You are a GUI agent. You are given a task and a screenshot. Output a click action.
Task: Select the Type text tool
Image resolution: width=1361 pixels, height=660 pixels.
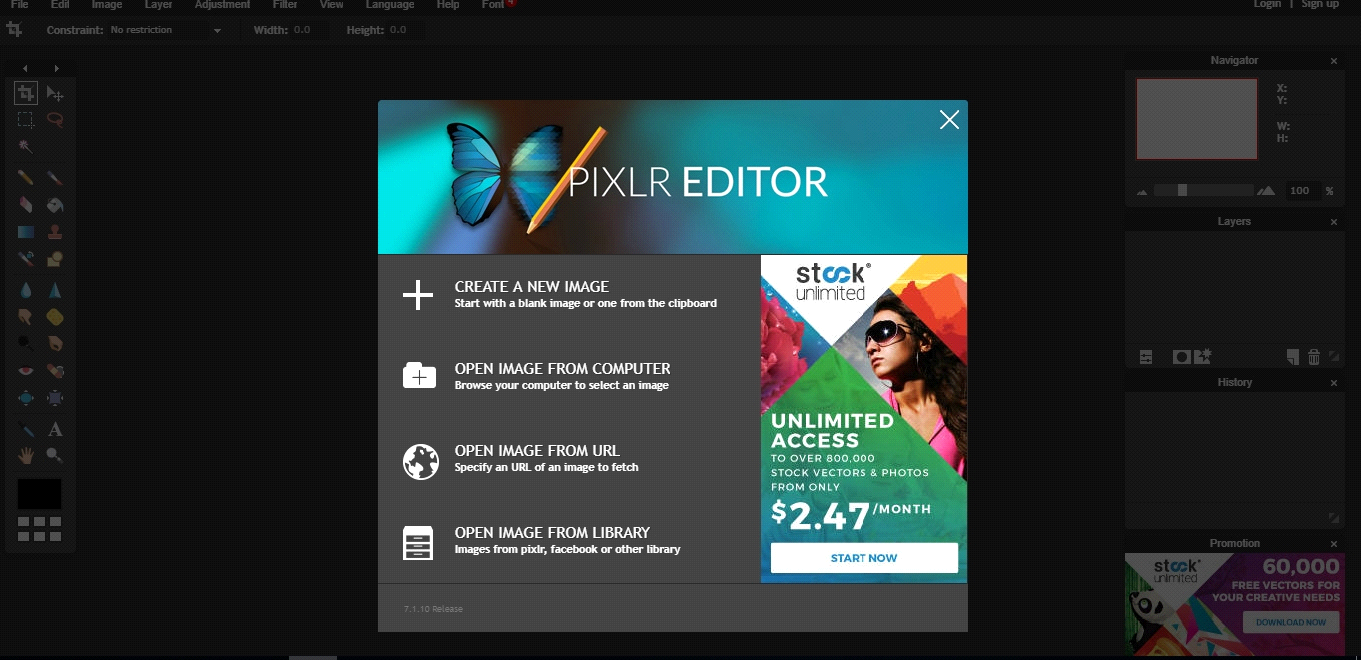tap(55, 429)
